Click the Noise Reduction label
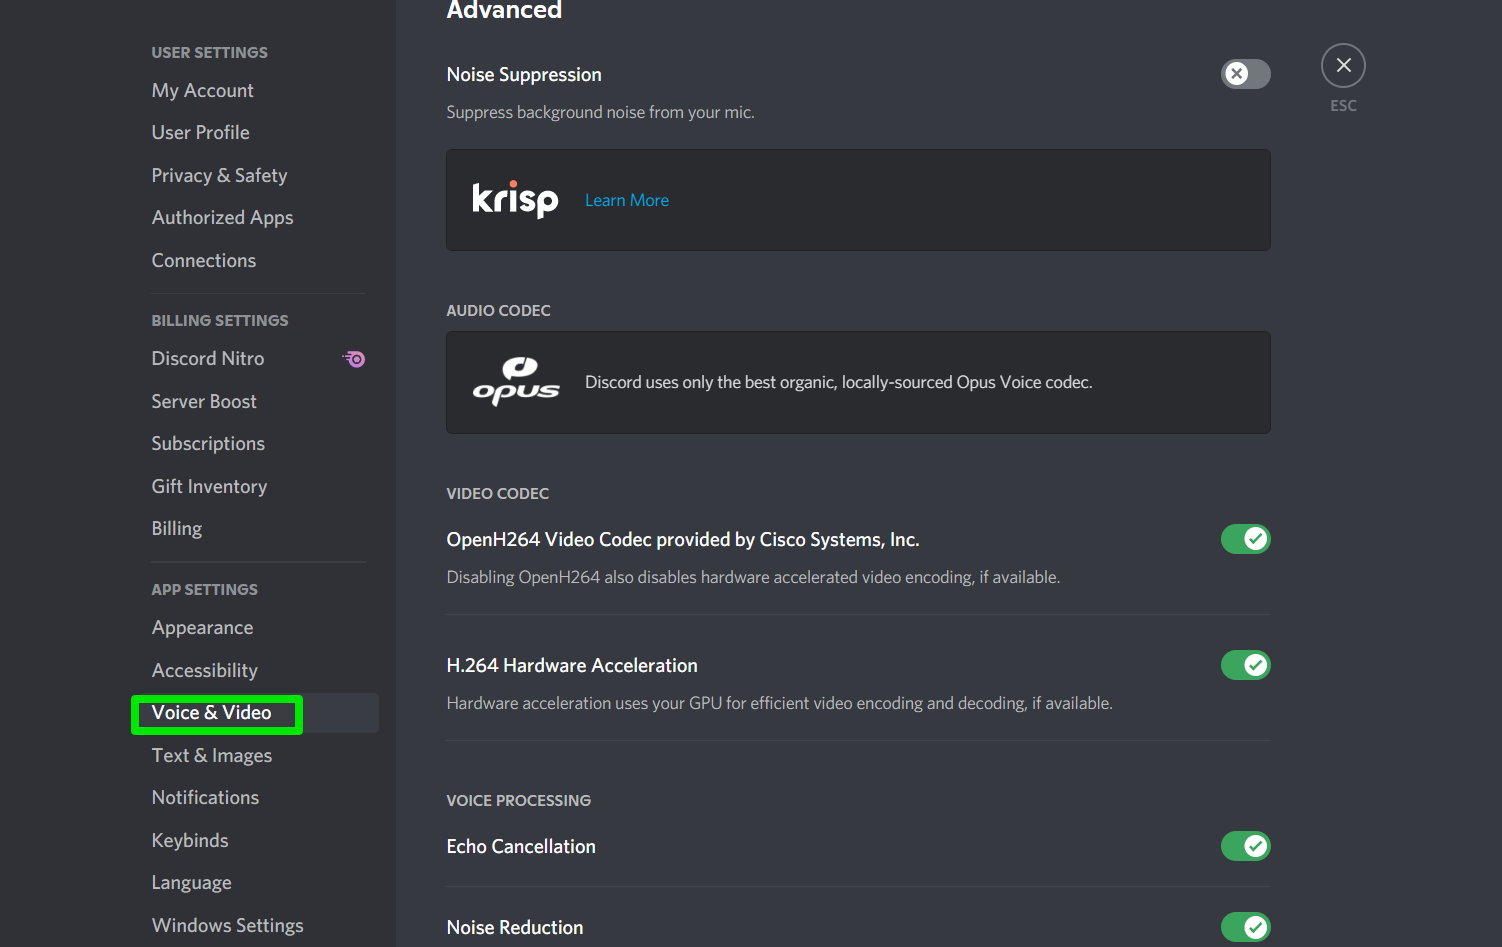This screenshot has height=947, width=1502. pos(515,928)
